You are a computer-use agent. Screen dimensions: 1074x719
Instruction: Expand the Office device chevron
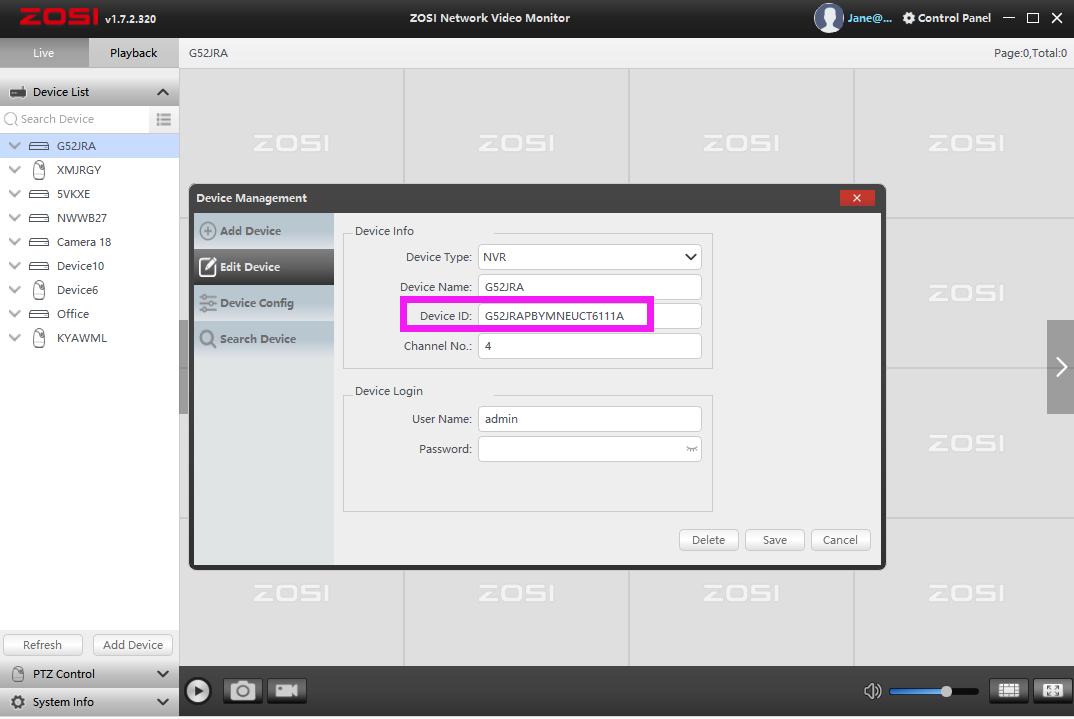tap(14, 314)
